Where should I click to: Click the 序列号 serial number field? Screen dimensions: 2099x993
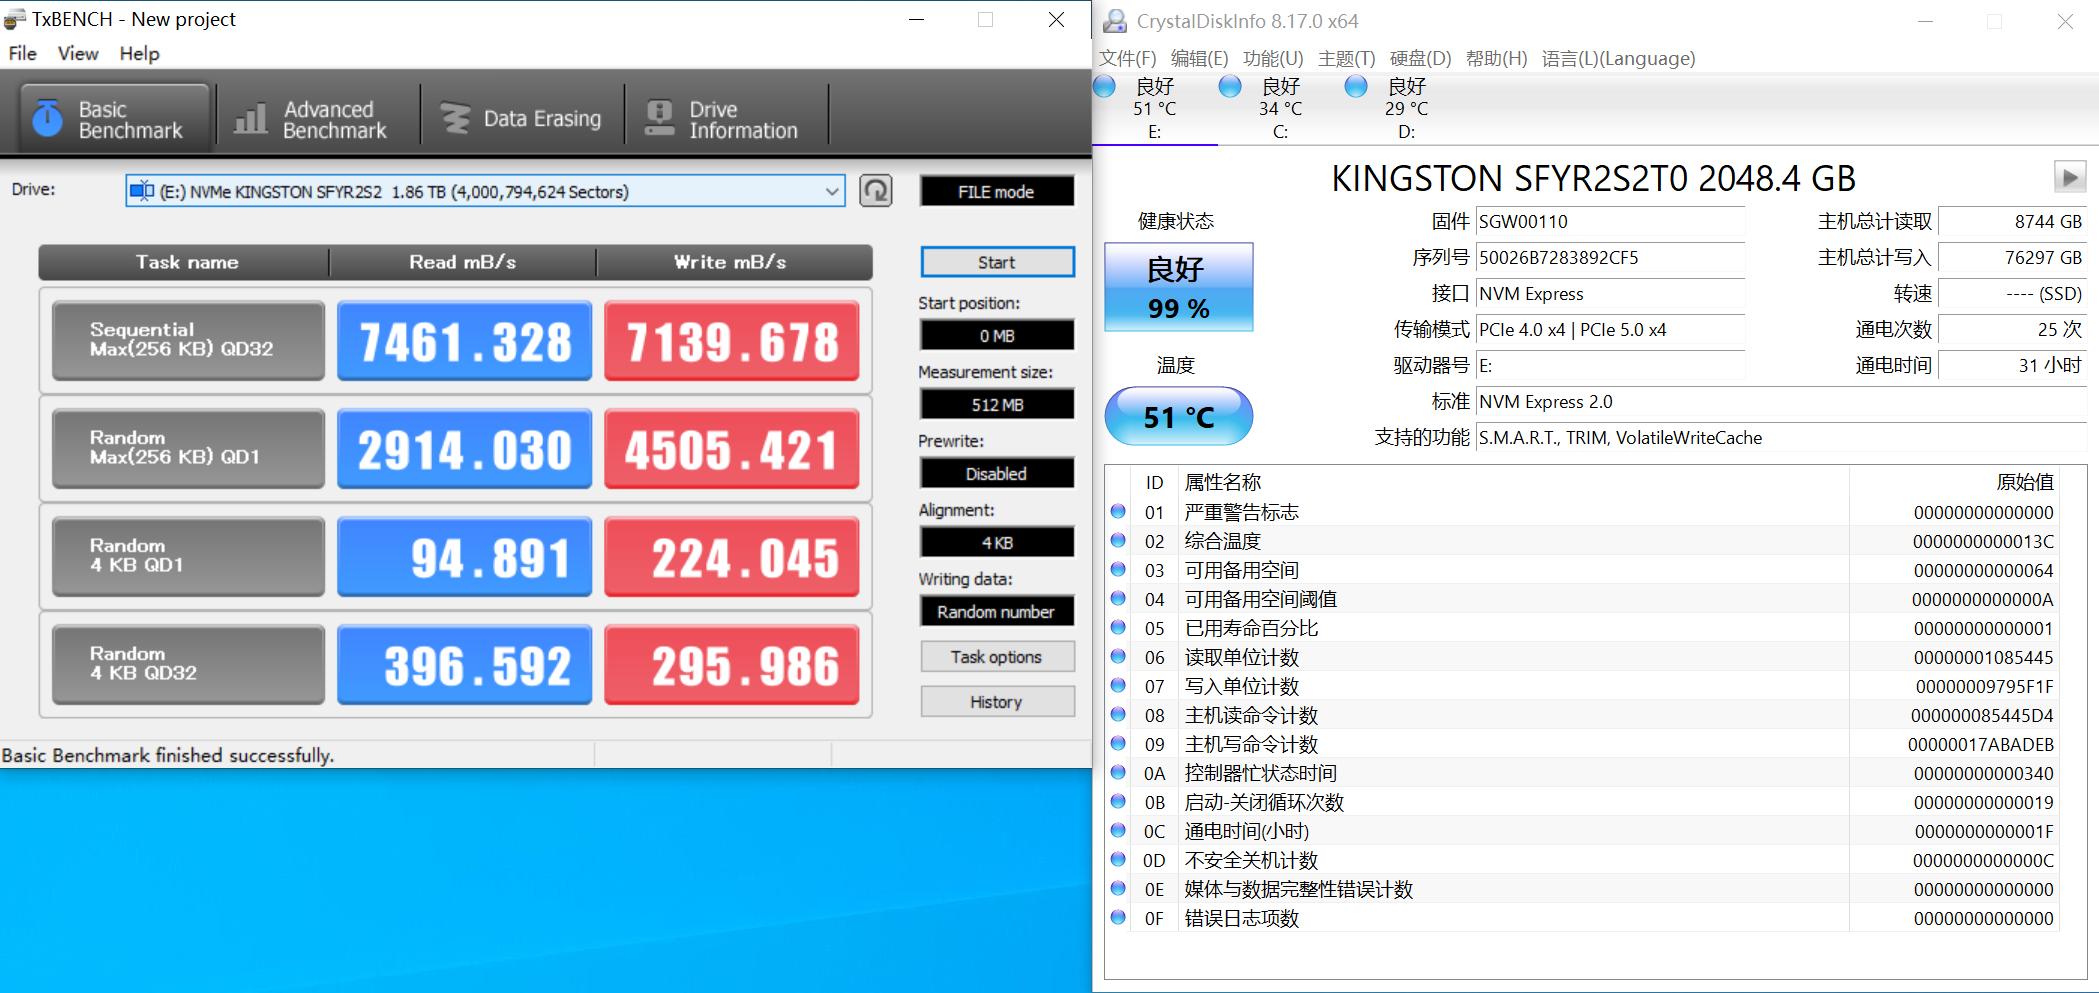point(1610,257)
